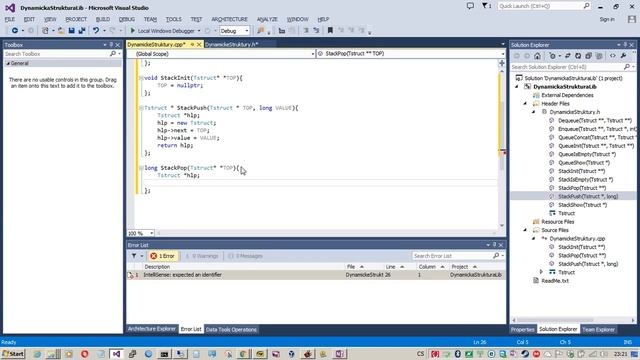Collapse the Header Files folder
This screenshot has height=360, width=640.
click(x=525, y=104)
